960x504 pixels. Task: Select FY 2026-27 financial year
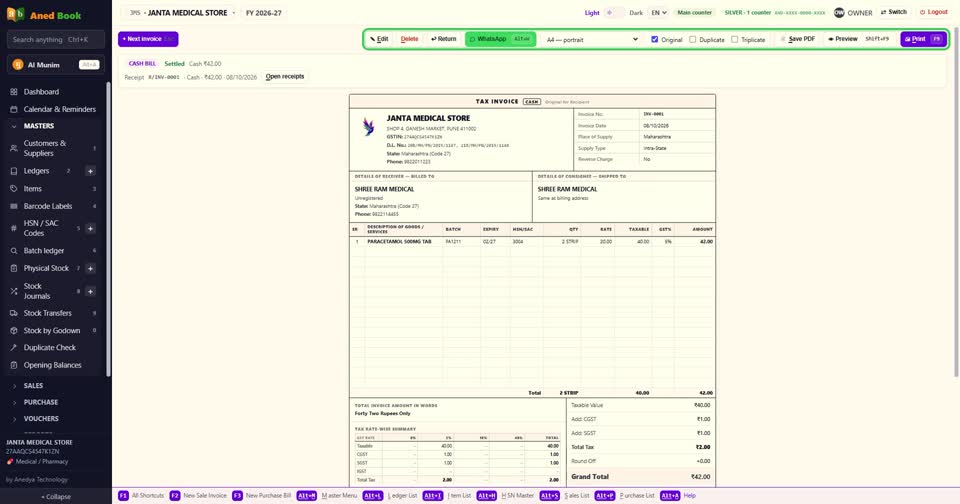(264, 12)
